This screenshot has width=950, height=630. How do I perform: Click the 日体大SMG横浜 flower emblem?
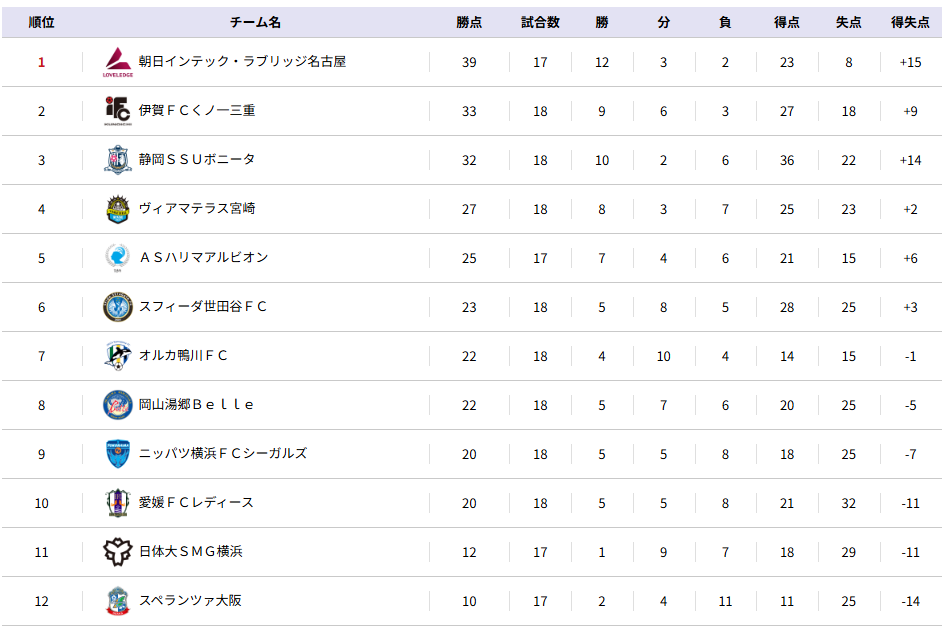click(x=118, y=552)
